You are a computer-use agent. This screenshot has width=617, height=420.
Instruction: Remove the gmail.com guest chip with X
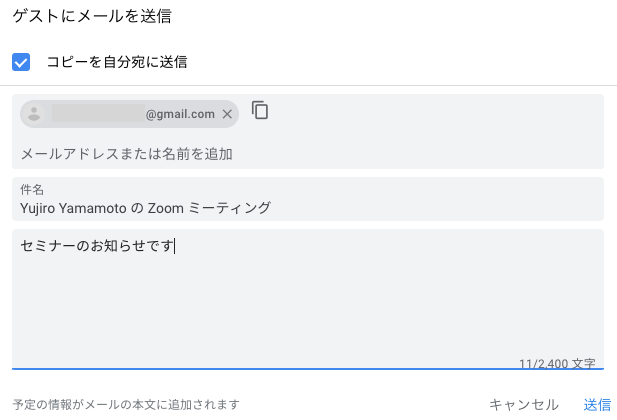(x=227, y=114)
